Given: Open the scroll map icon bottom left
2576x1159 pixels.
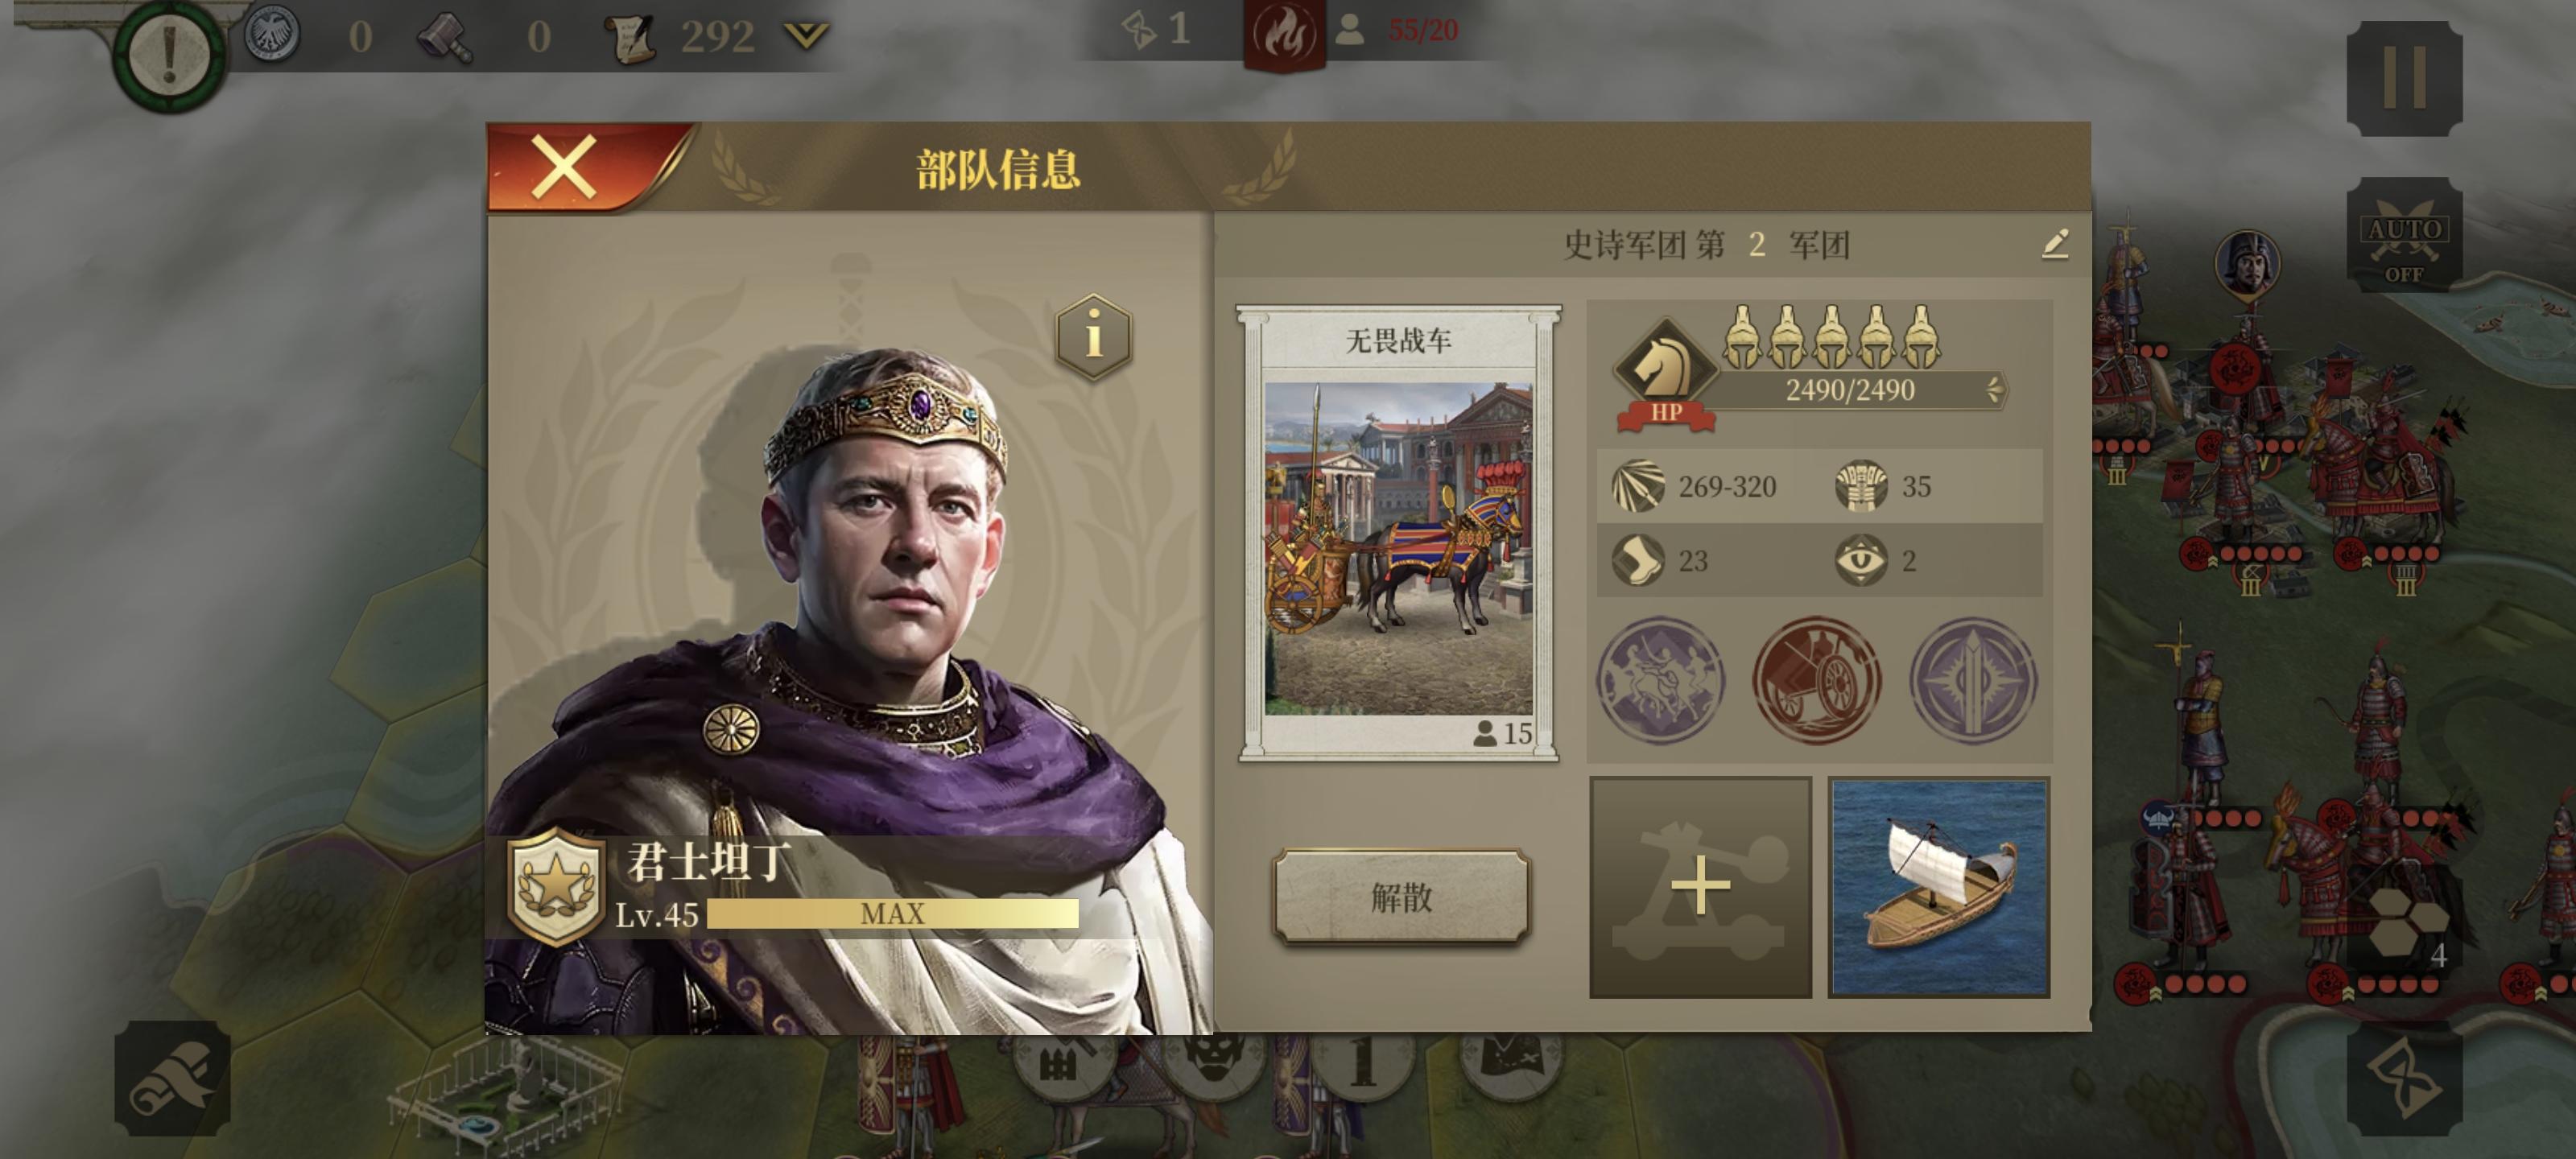Looking at the screenshot, I should coord(172,1078).
